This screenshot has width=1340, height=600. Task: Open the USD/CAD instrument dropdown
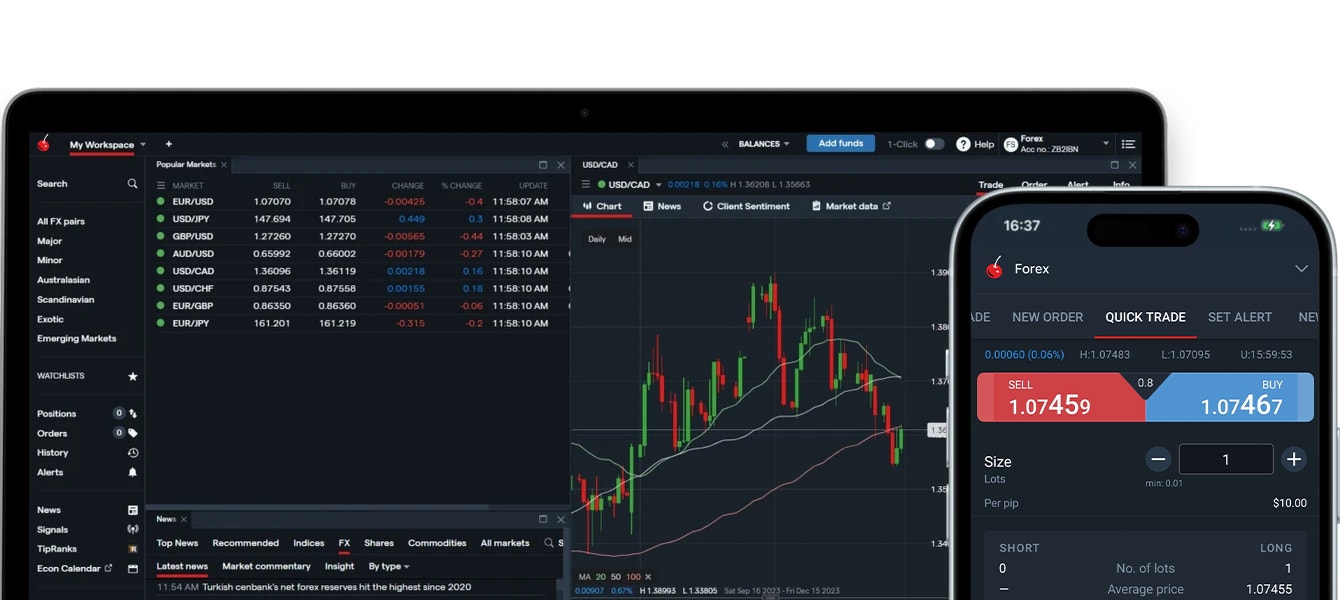[x=657, y=185]
